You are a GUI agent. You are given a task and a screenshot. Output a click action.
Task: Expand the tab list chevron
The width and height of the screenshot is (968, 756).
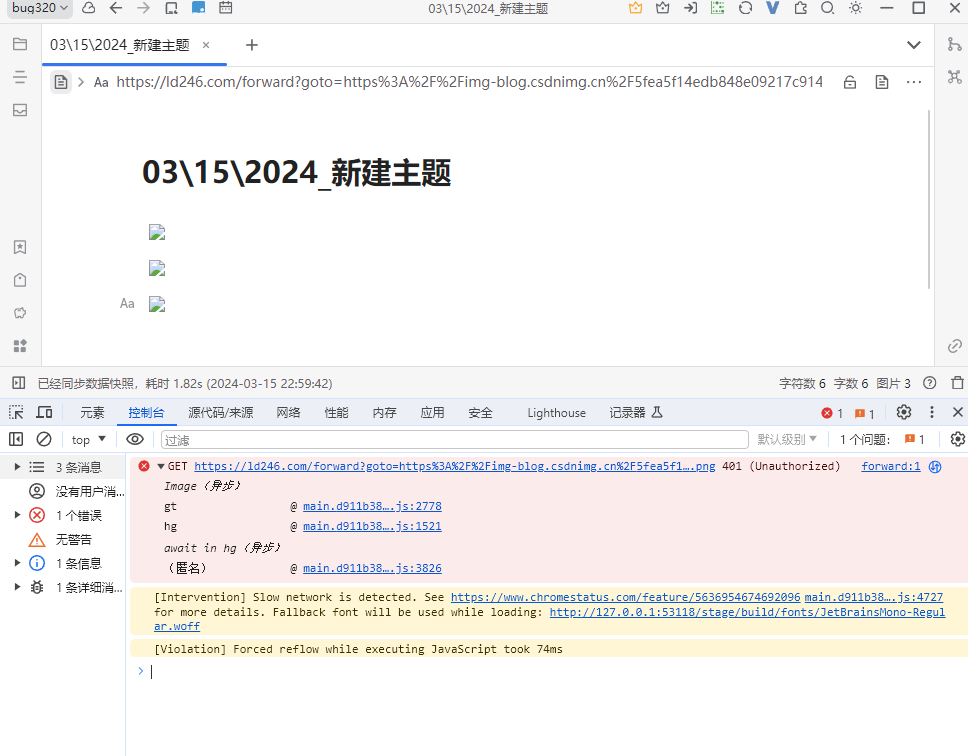[x=914, y=45]
